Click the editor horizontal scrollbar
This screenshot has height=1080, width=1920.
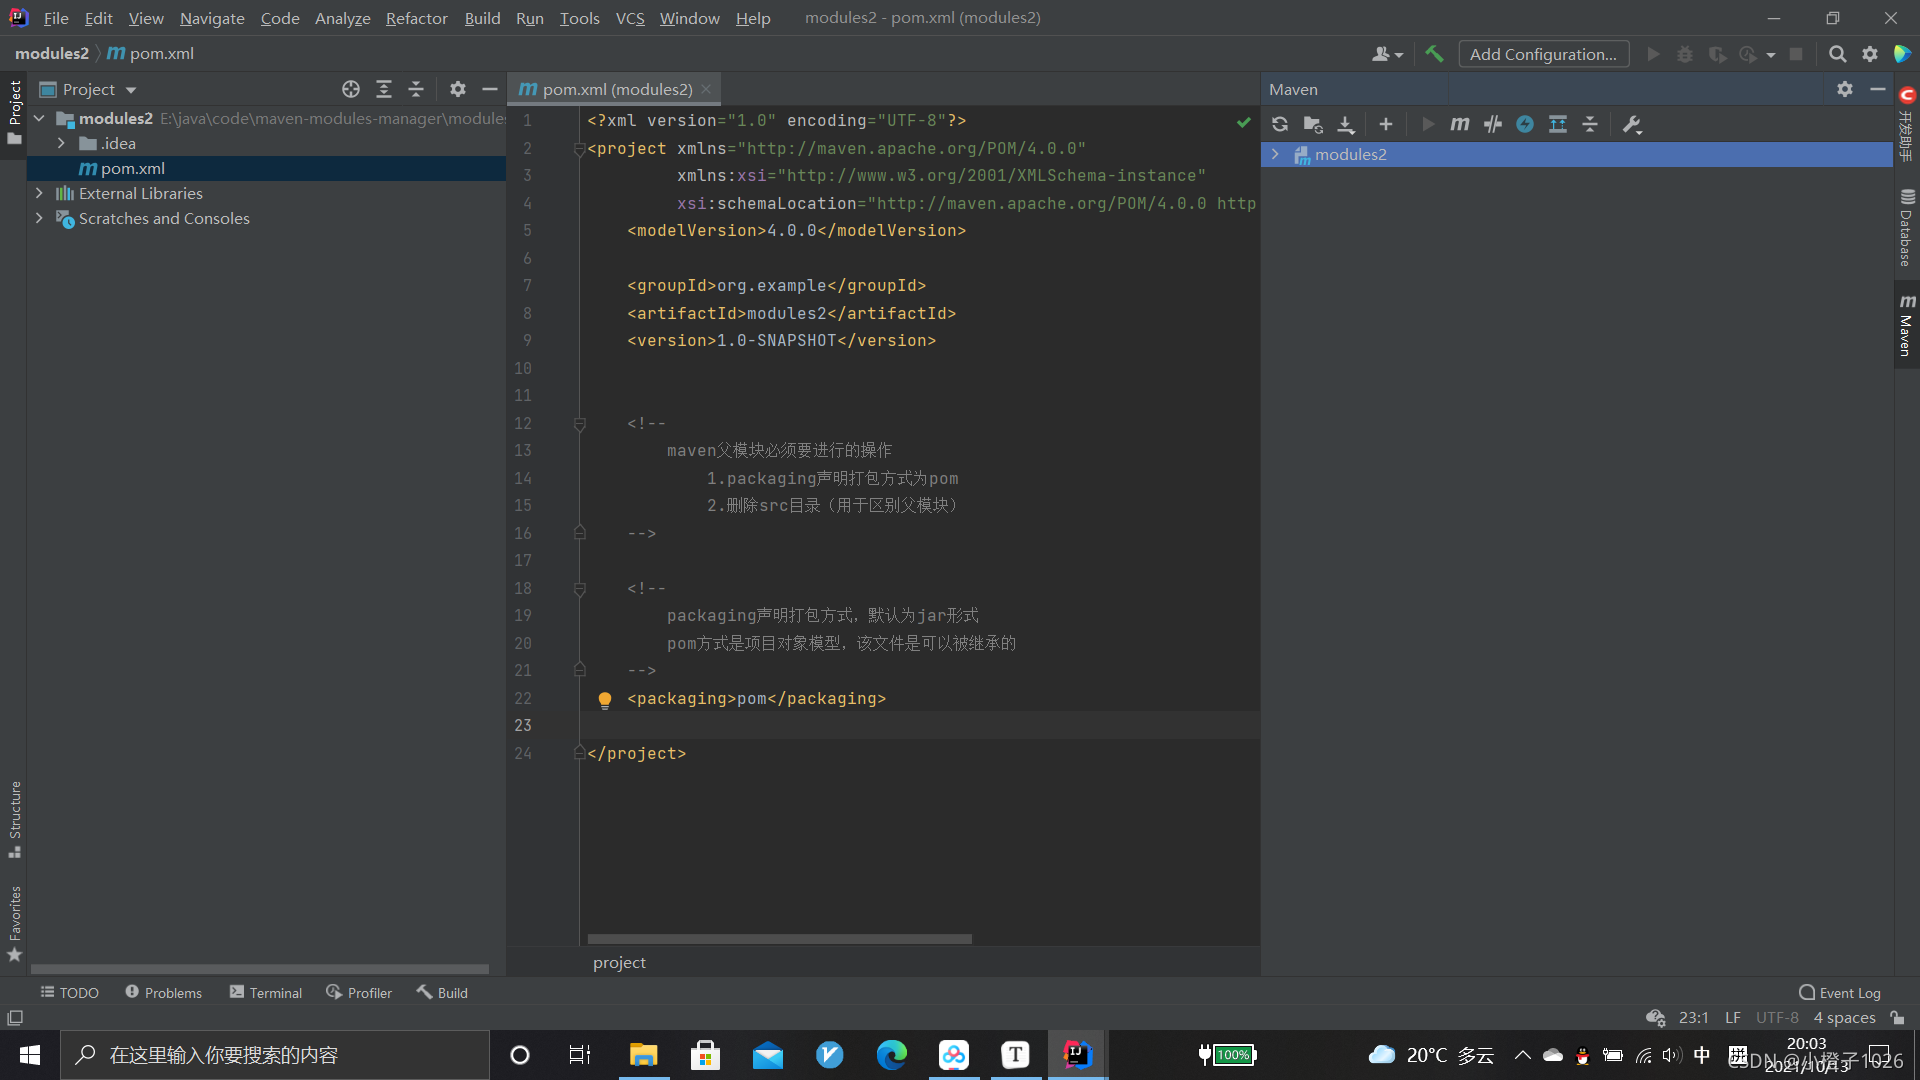(x=779, y=939)
